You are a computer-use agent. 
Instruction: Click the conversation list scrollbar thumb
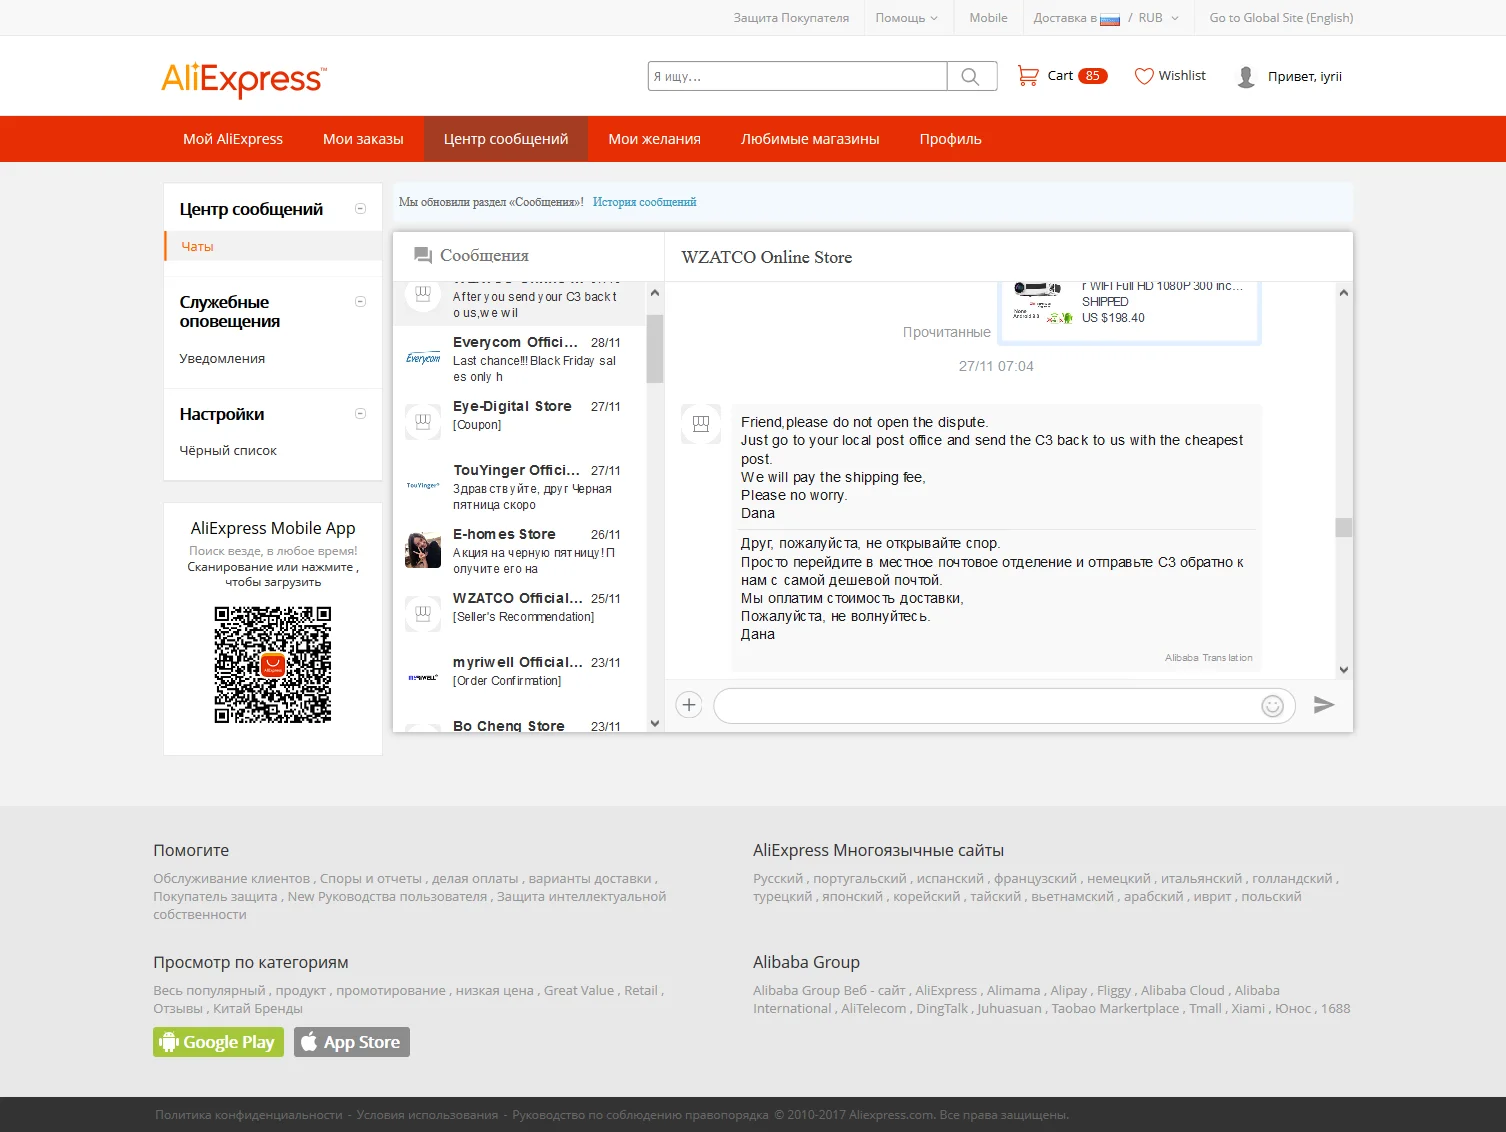[x=655, y=349]
